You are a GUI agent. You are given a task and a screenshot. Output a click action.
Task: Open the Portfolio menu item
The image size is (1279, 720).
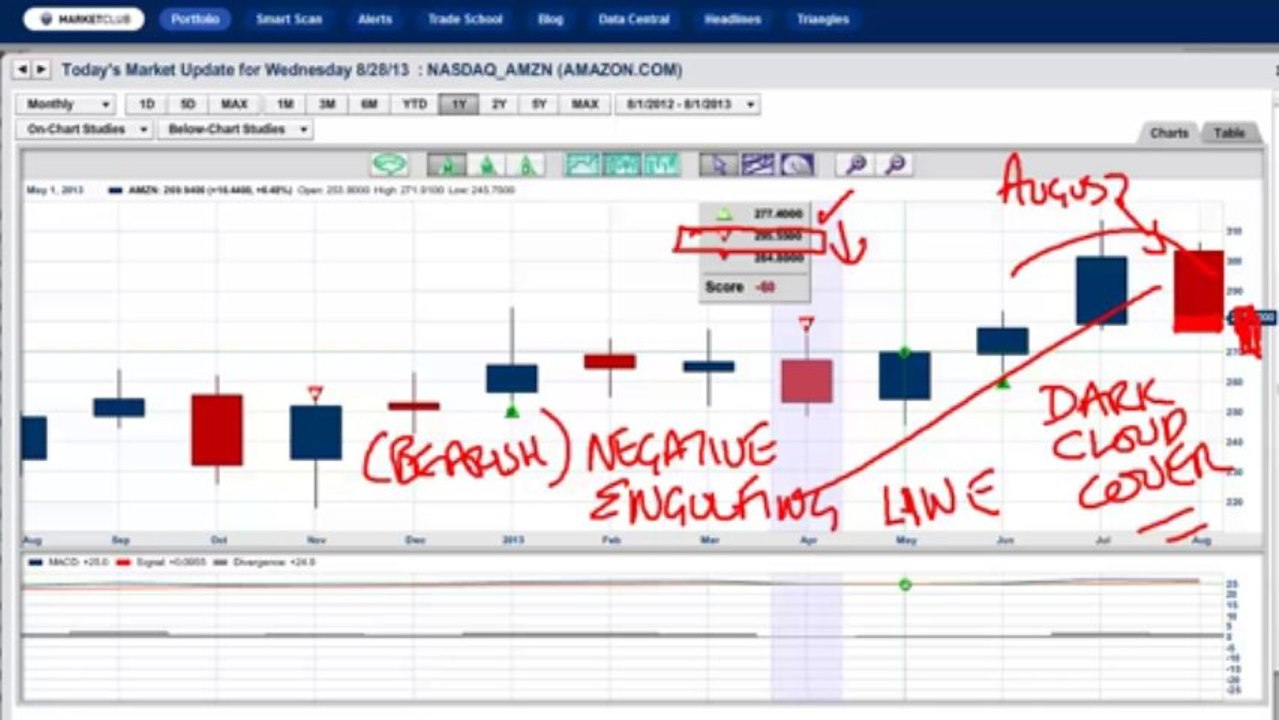194,19
